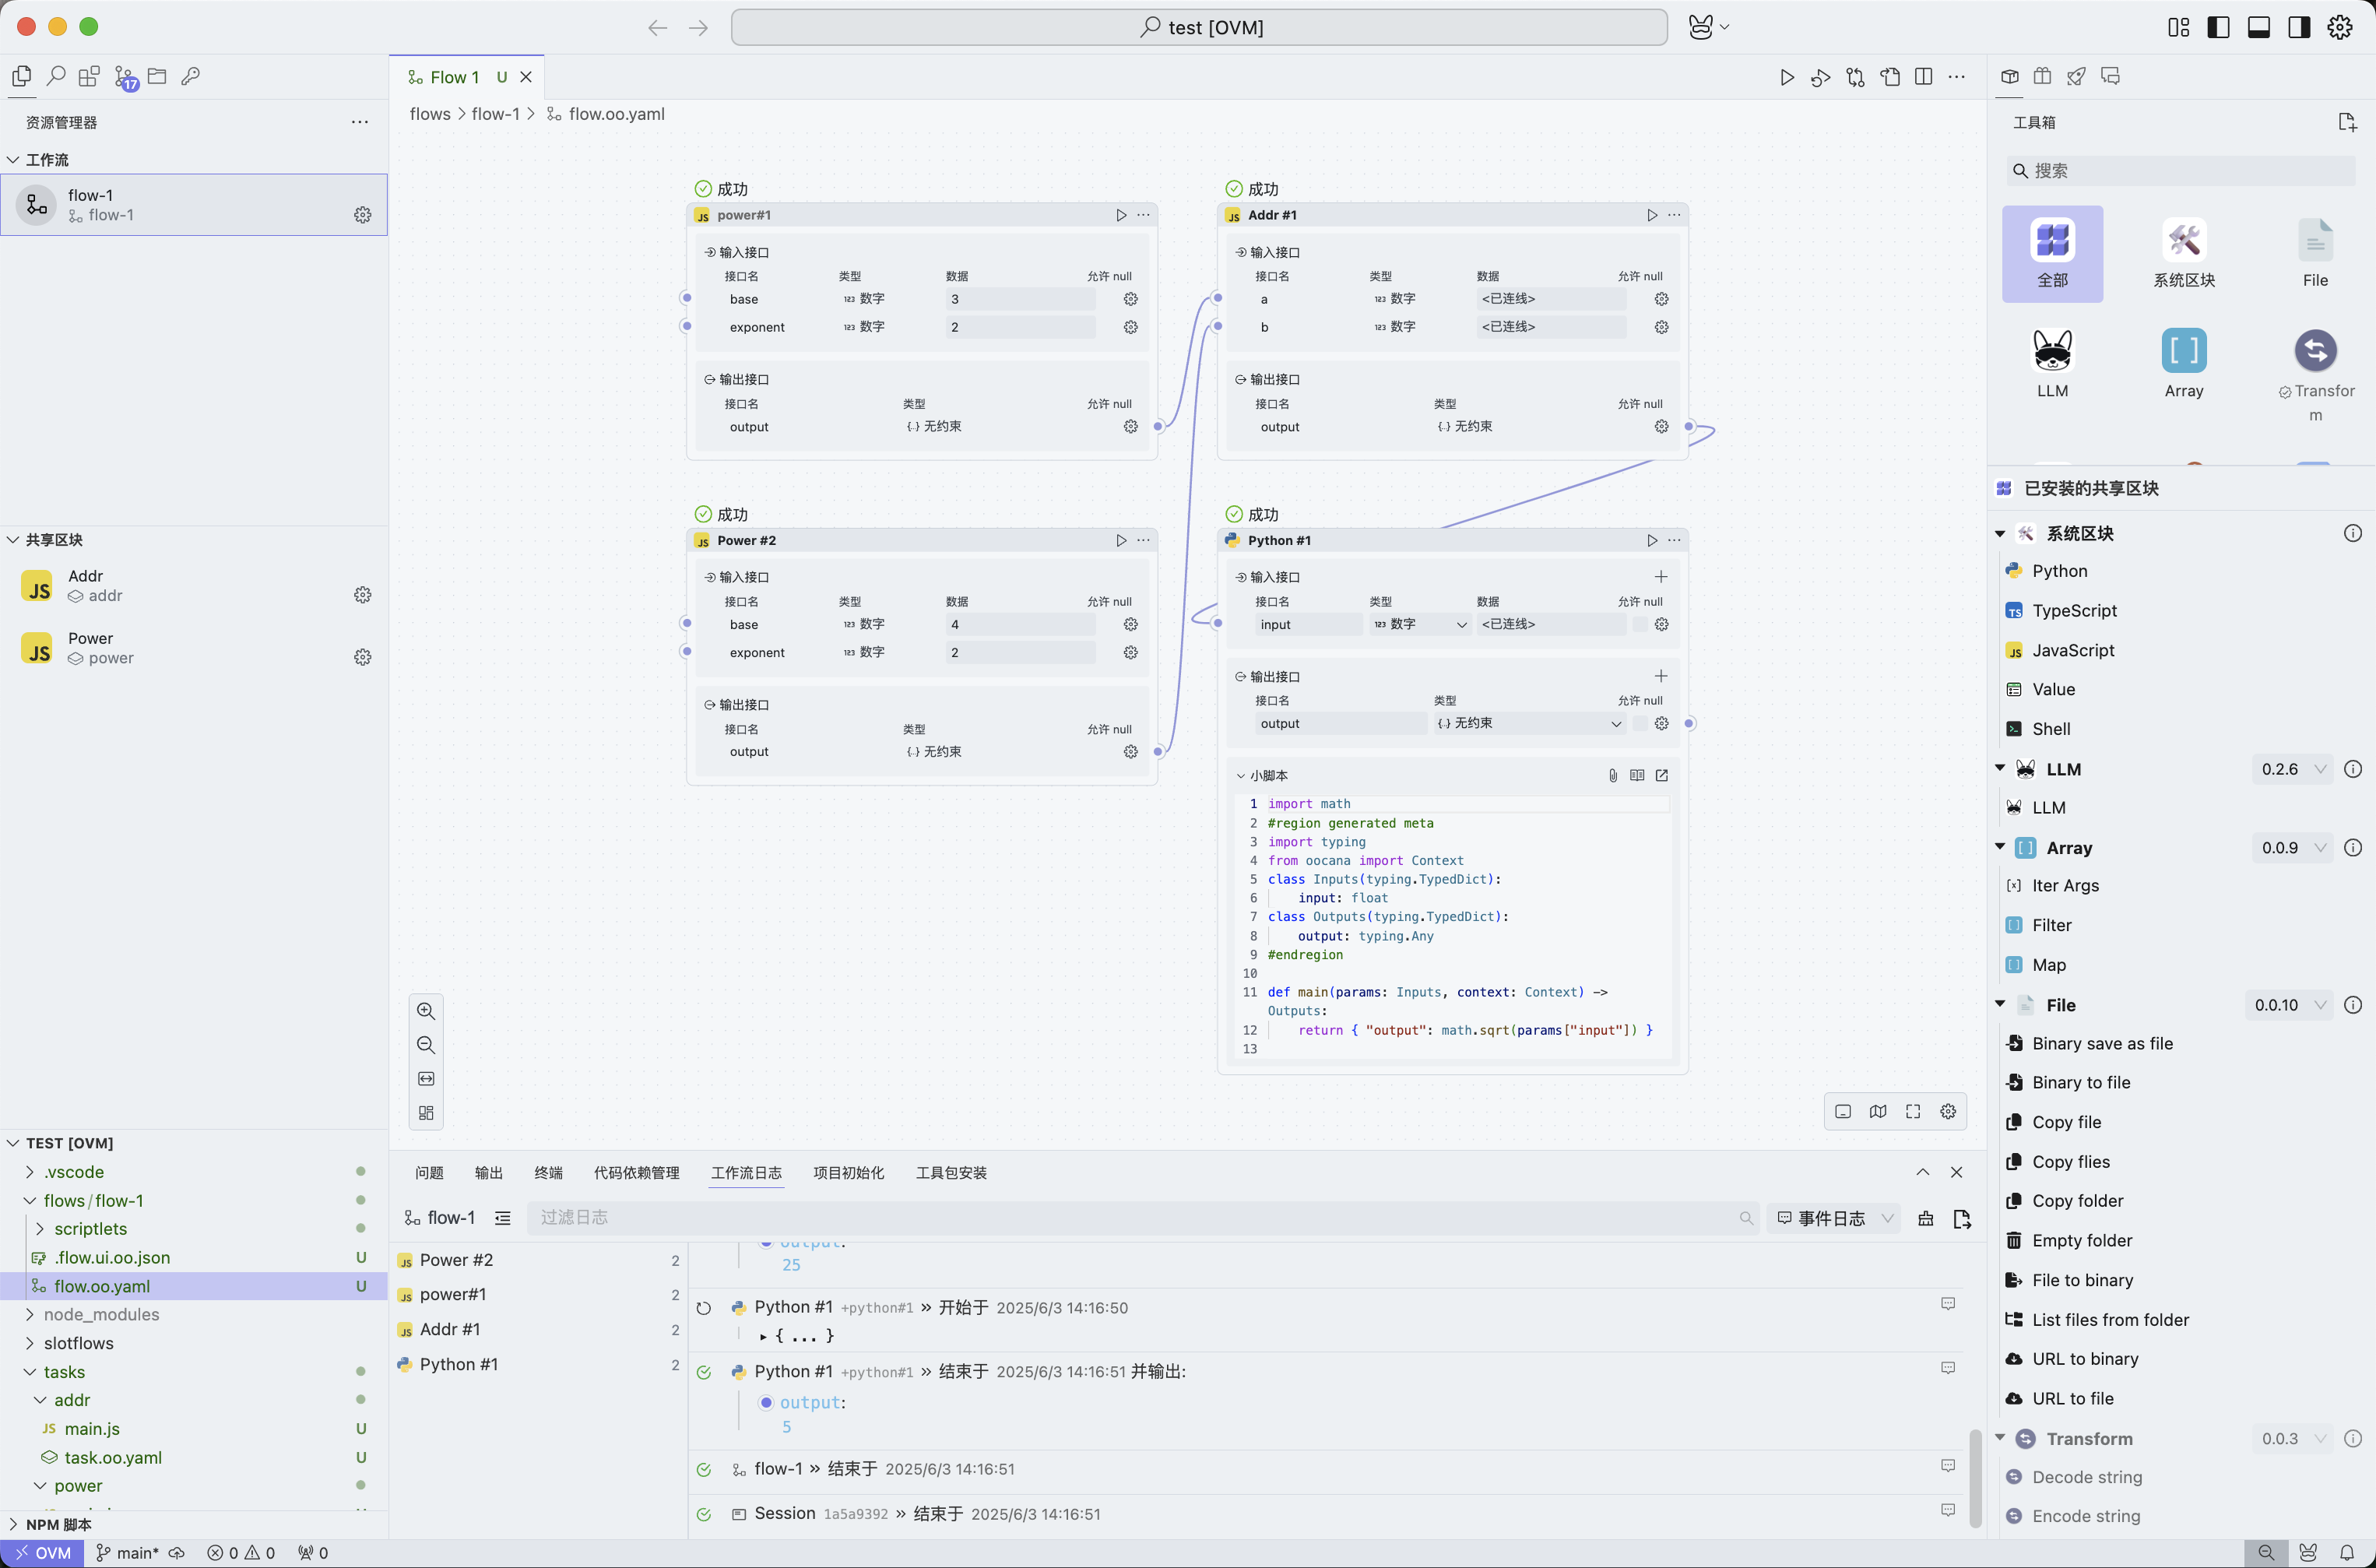
Task: Open the output type 无约束 dropdown in Python #1
Action: (1529, 723)
